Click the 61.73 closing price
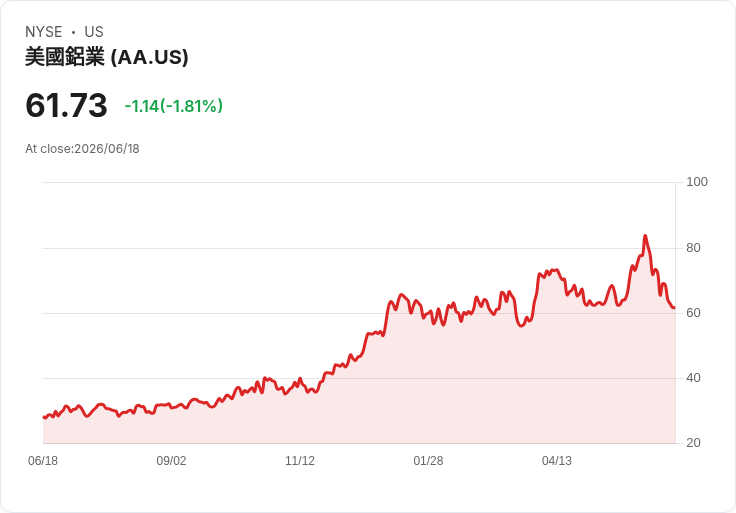Viewport: 736px width, 513px height. (x=66, y=105)
